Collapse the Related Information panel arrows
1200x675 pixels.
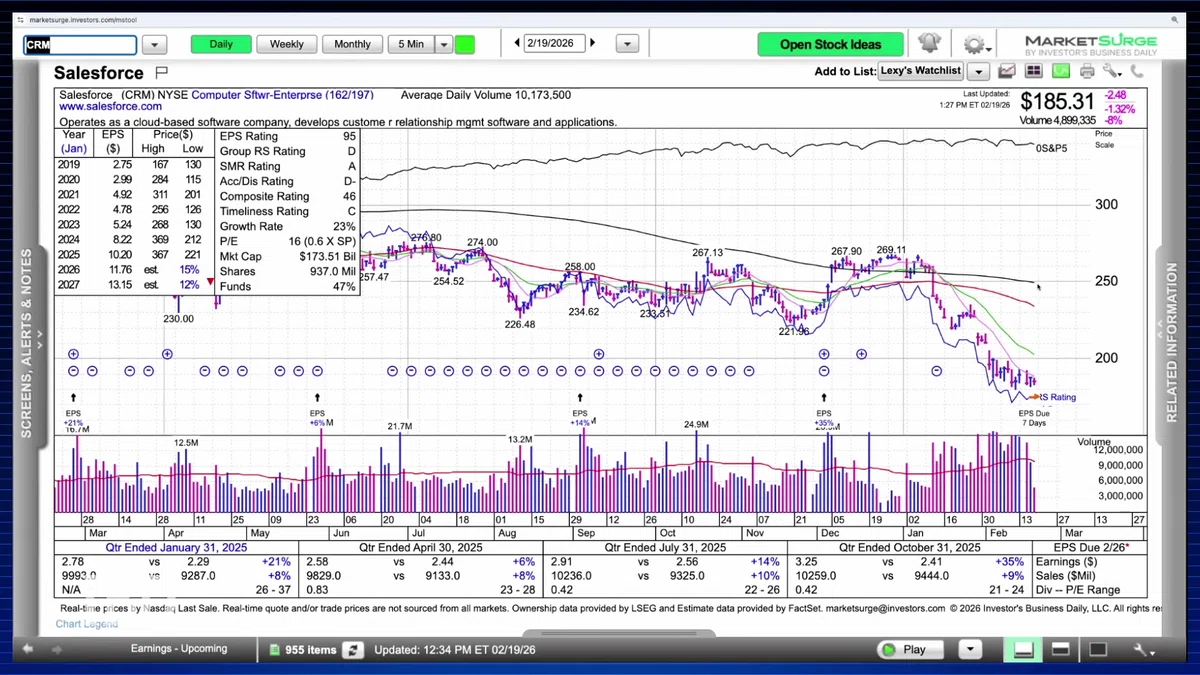(1159, 327)
